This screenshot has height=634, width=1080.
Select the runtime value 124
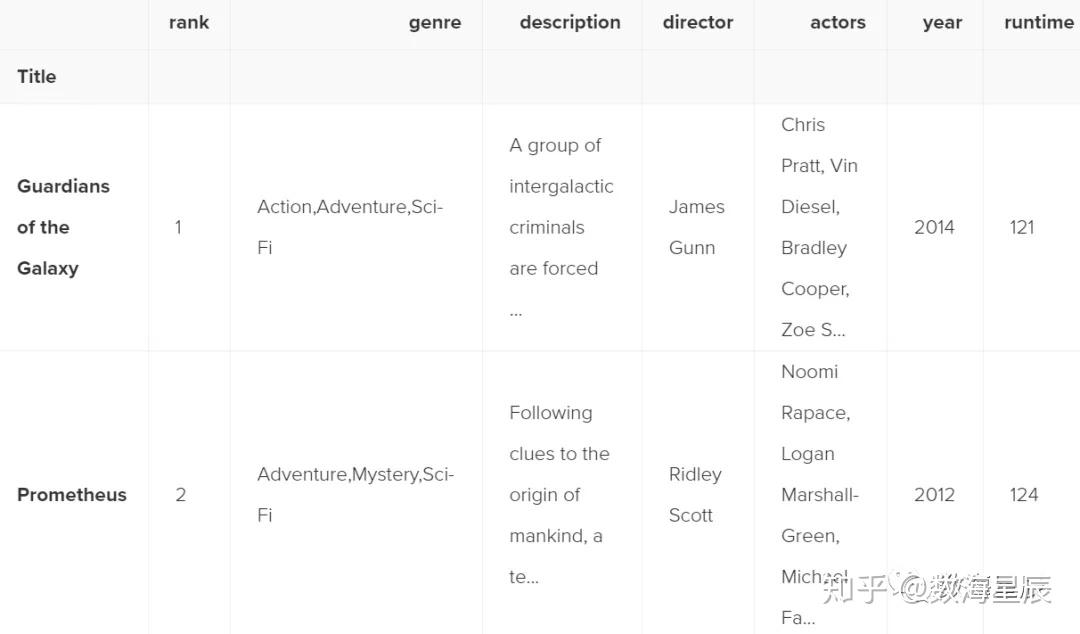1024,495
